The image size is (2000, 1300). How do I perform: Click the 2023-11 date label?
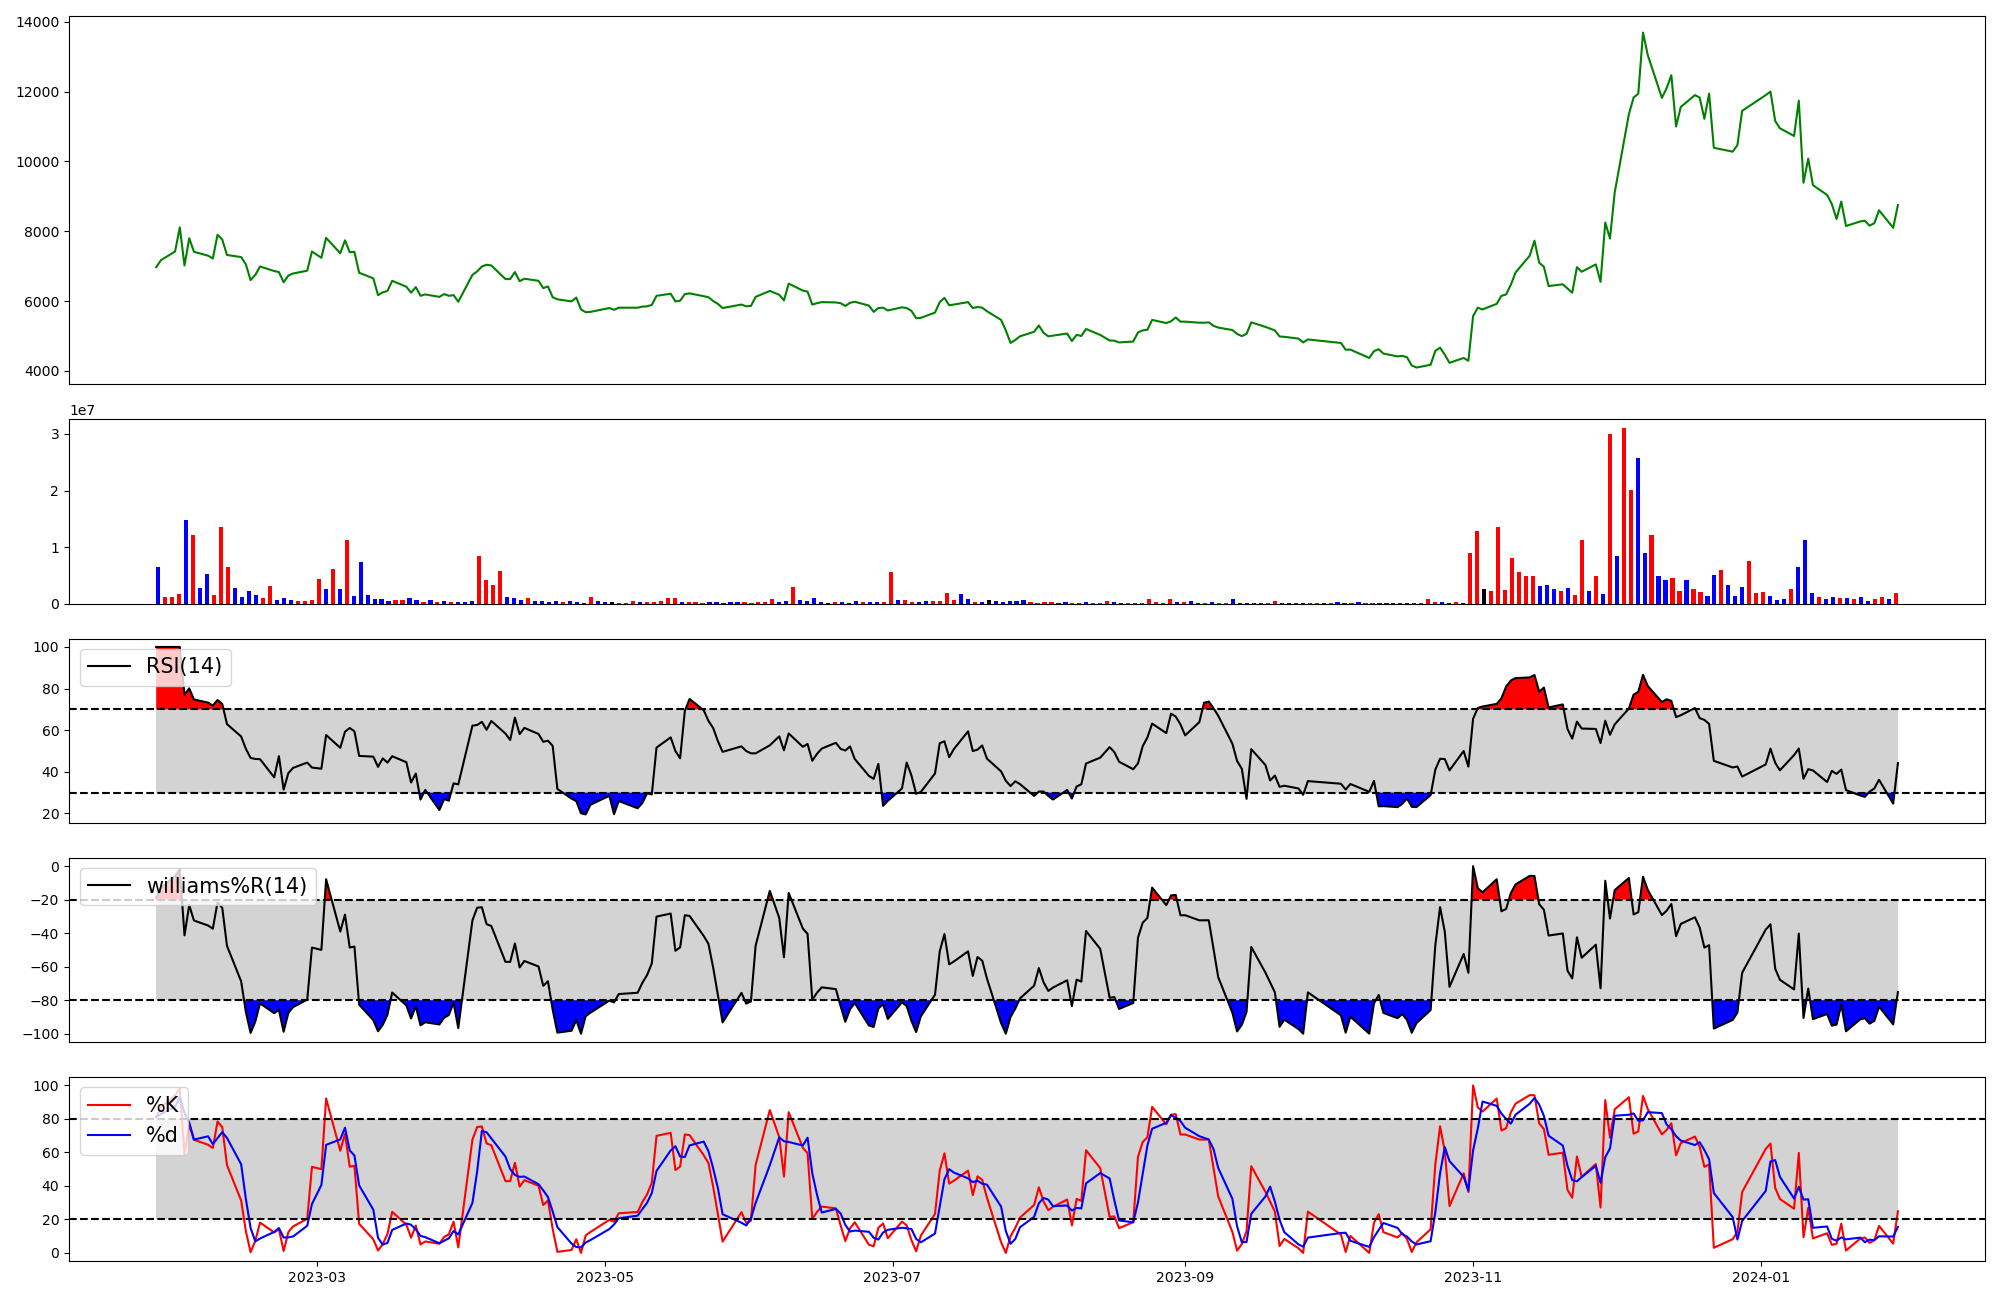(1473, 1277)
